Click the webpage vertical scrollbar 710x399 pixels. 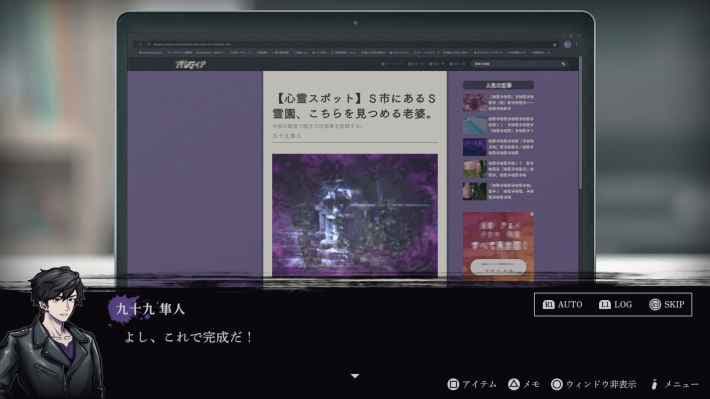point(580,122)
